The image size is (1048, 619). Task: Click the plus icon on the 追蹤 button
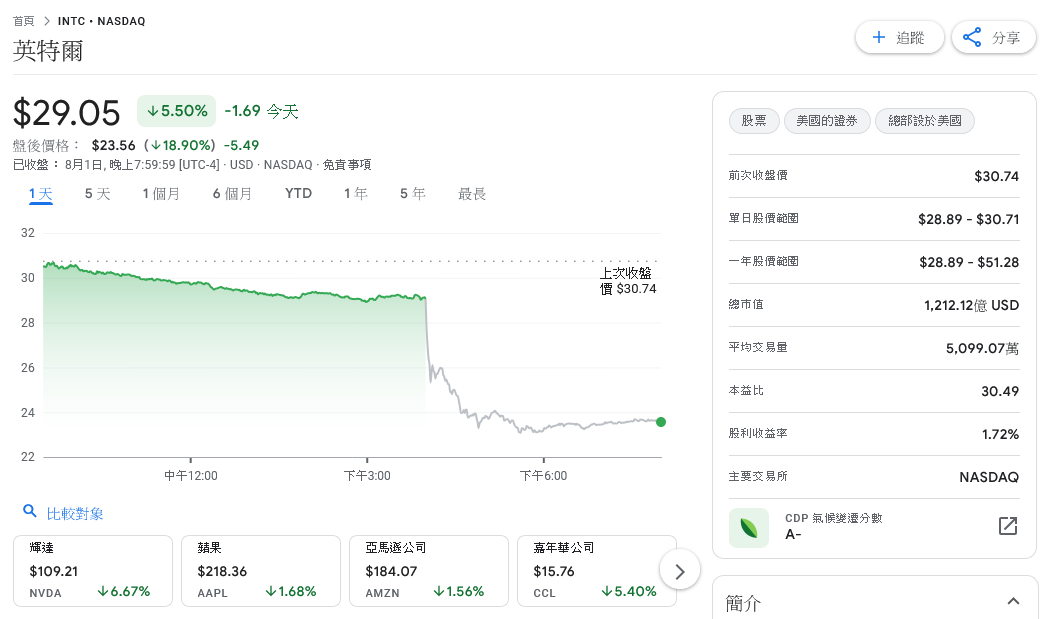pyautogui.click(x=879, y=38)
